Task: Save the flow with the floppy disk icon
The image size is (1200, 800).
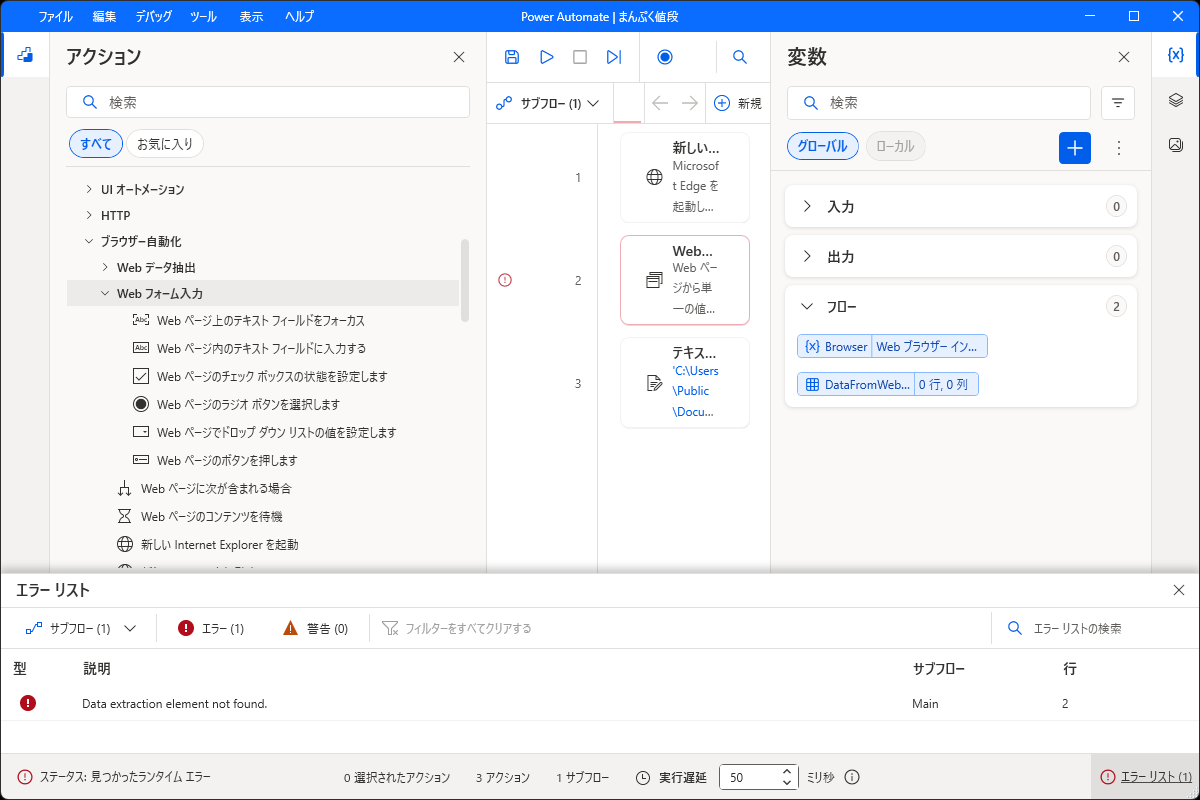Action: click(x=512, y=57)
